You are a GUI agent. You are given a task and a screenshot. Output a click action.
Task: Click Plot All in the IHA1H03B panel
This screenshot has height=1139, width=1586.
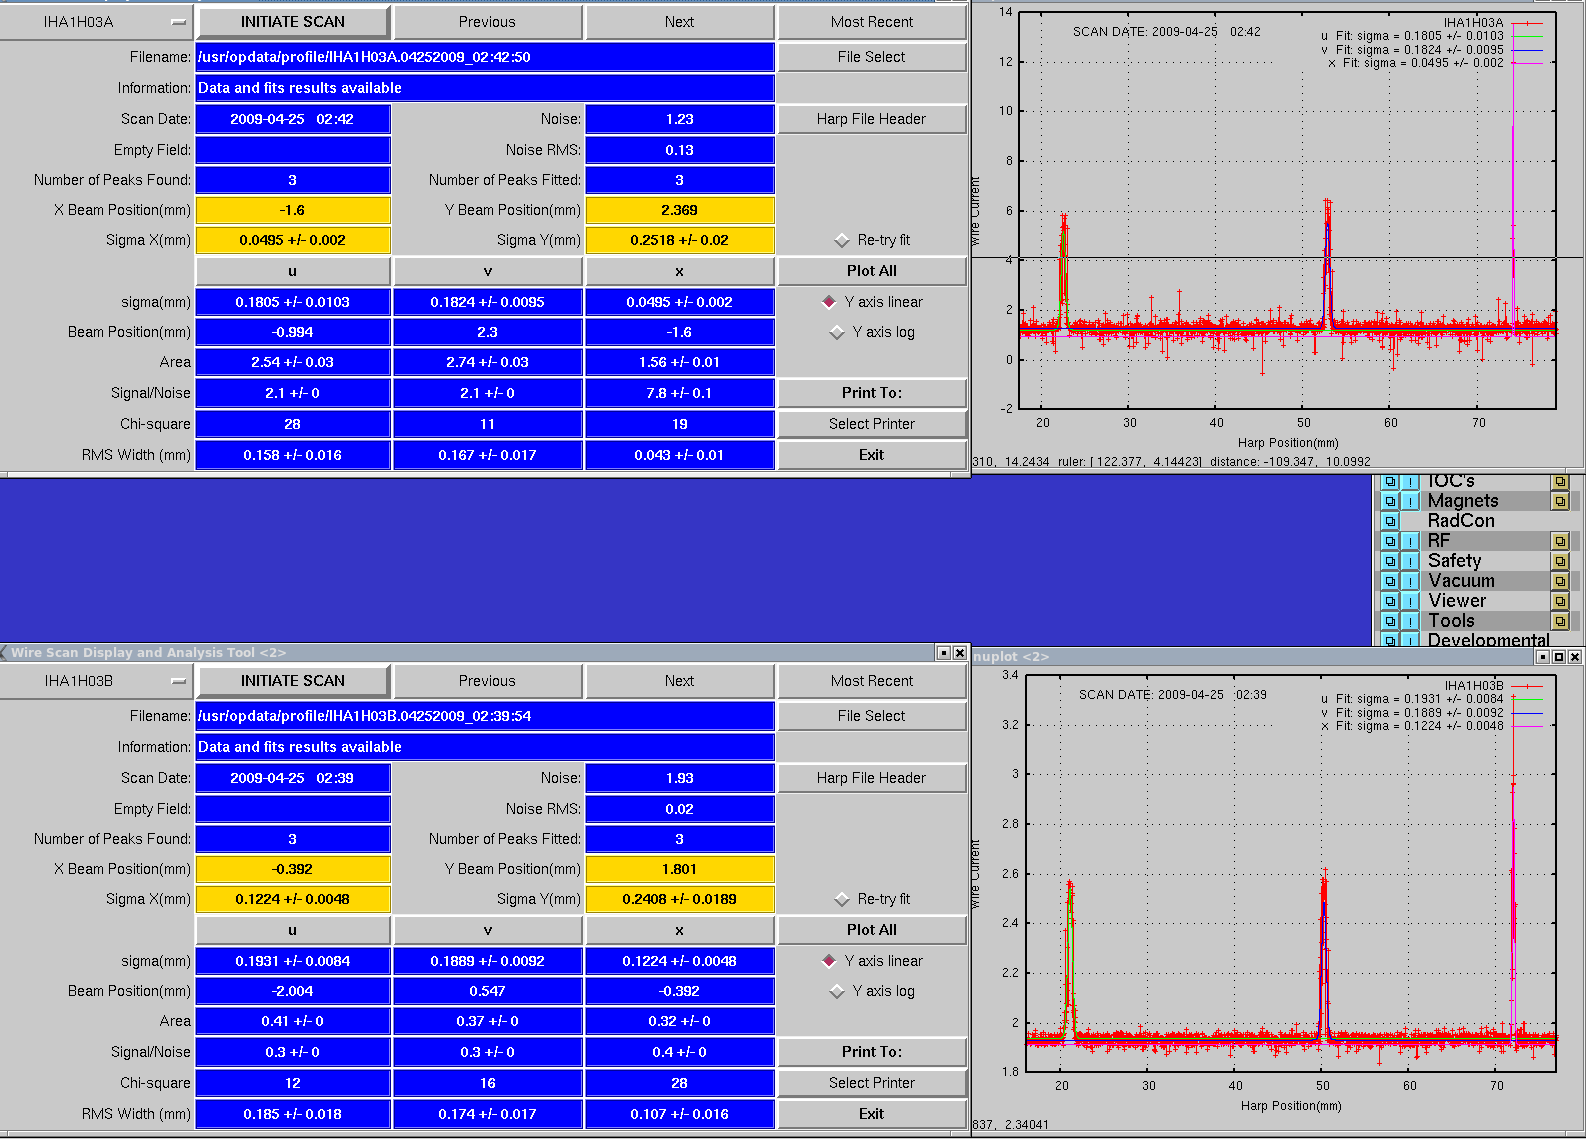(872, 930)
